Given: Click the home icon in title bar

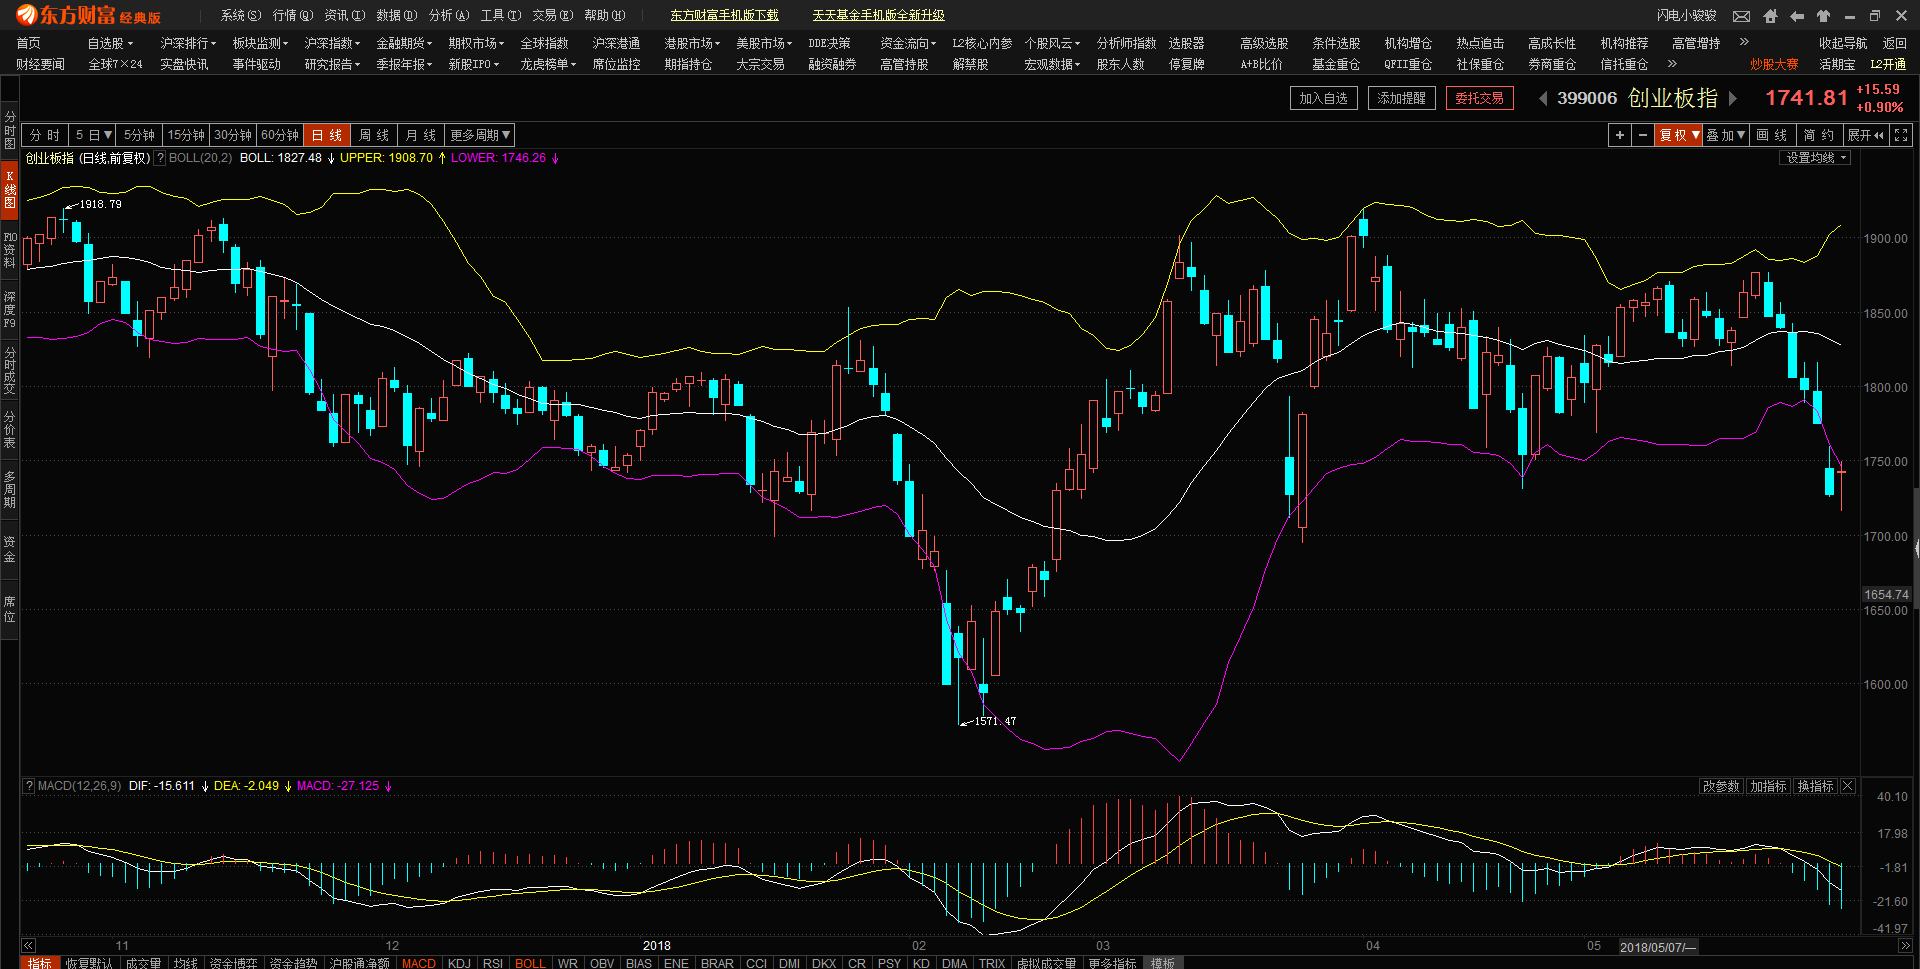Looking at the screenshot, I should pyautogui.click(x=1770, y=16).
